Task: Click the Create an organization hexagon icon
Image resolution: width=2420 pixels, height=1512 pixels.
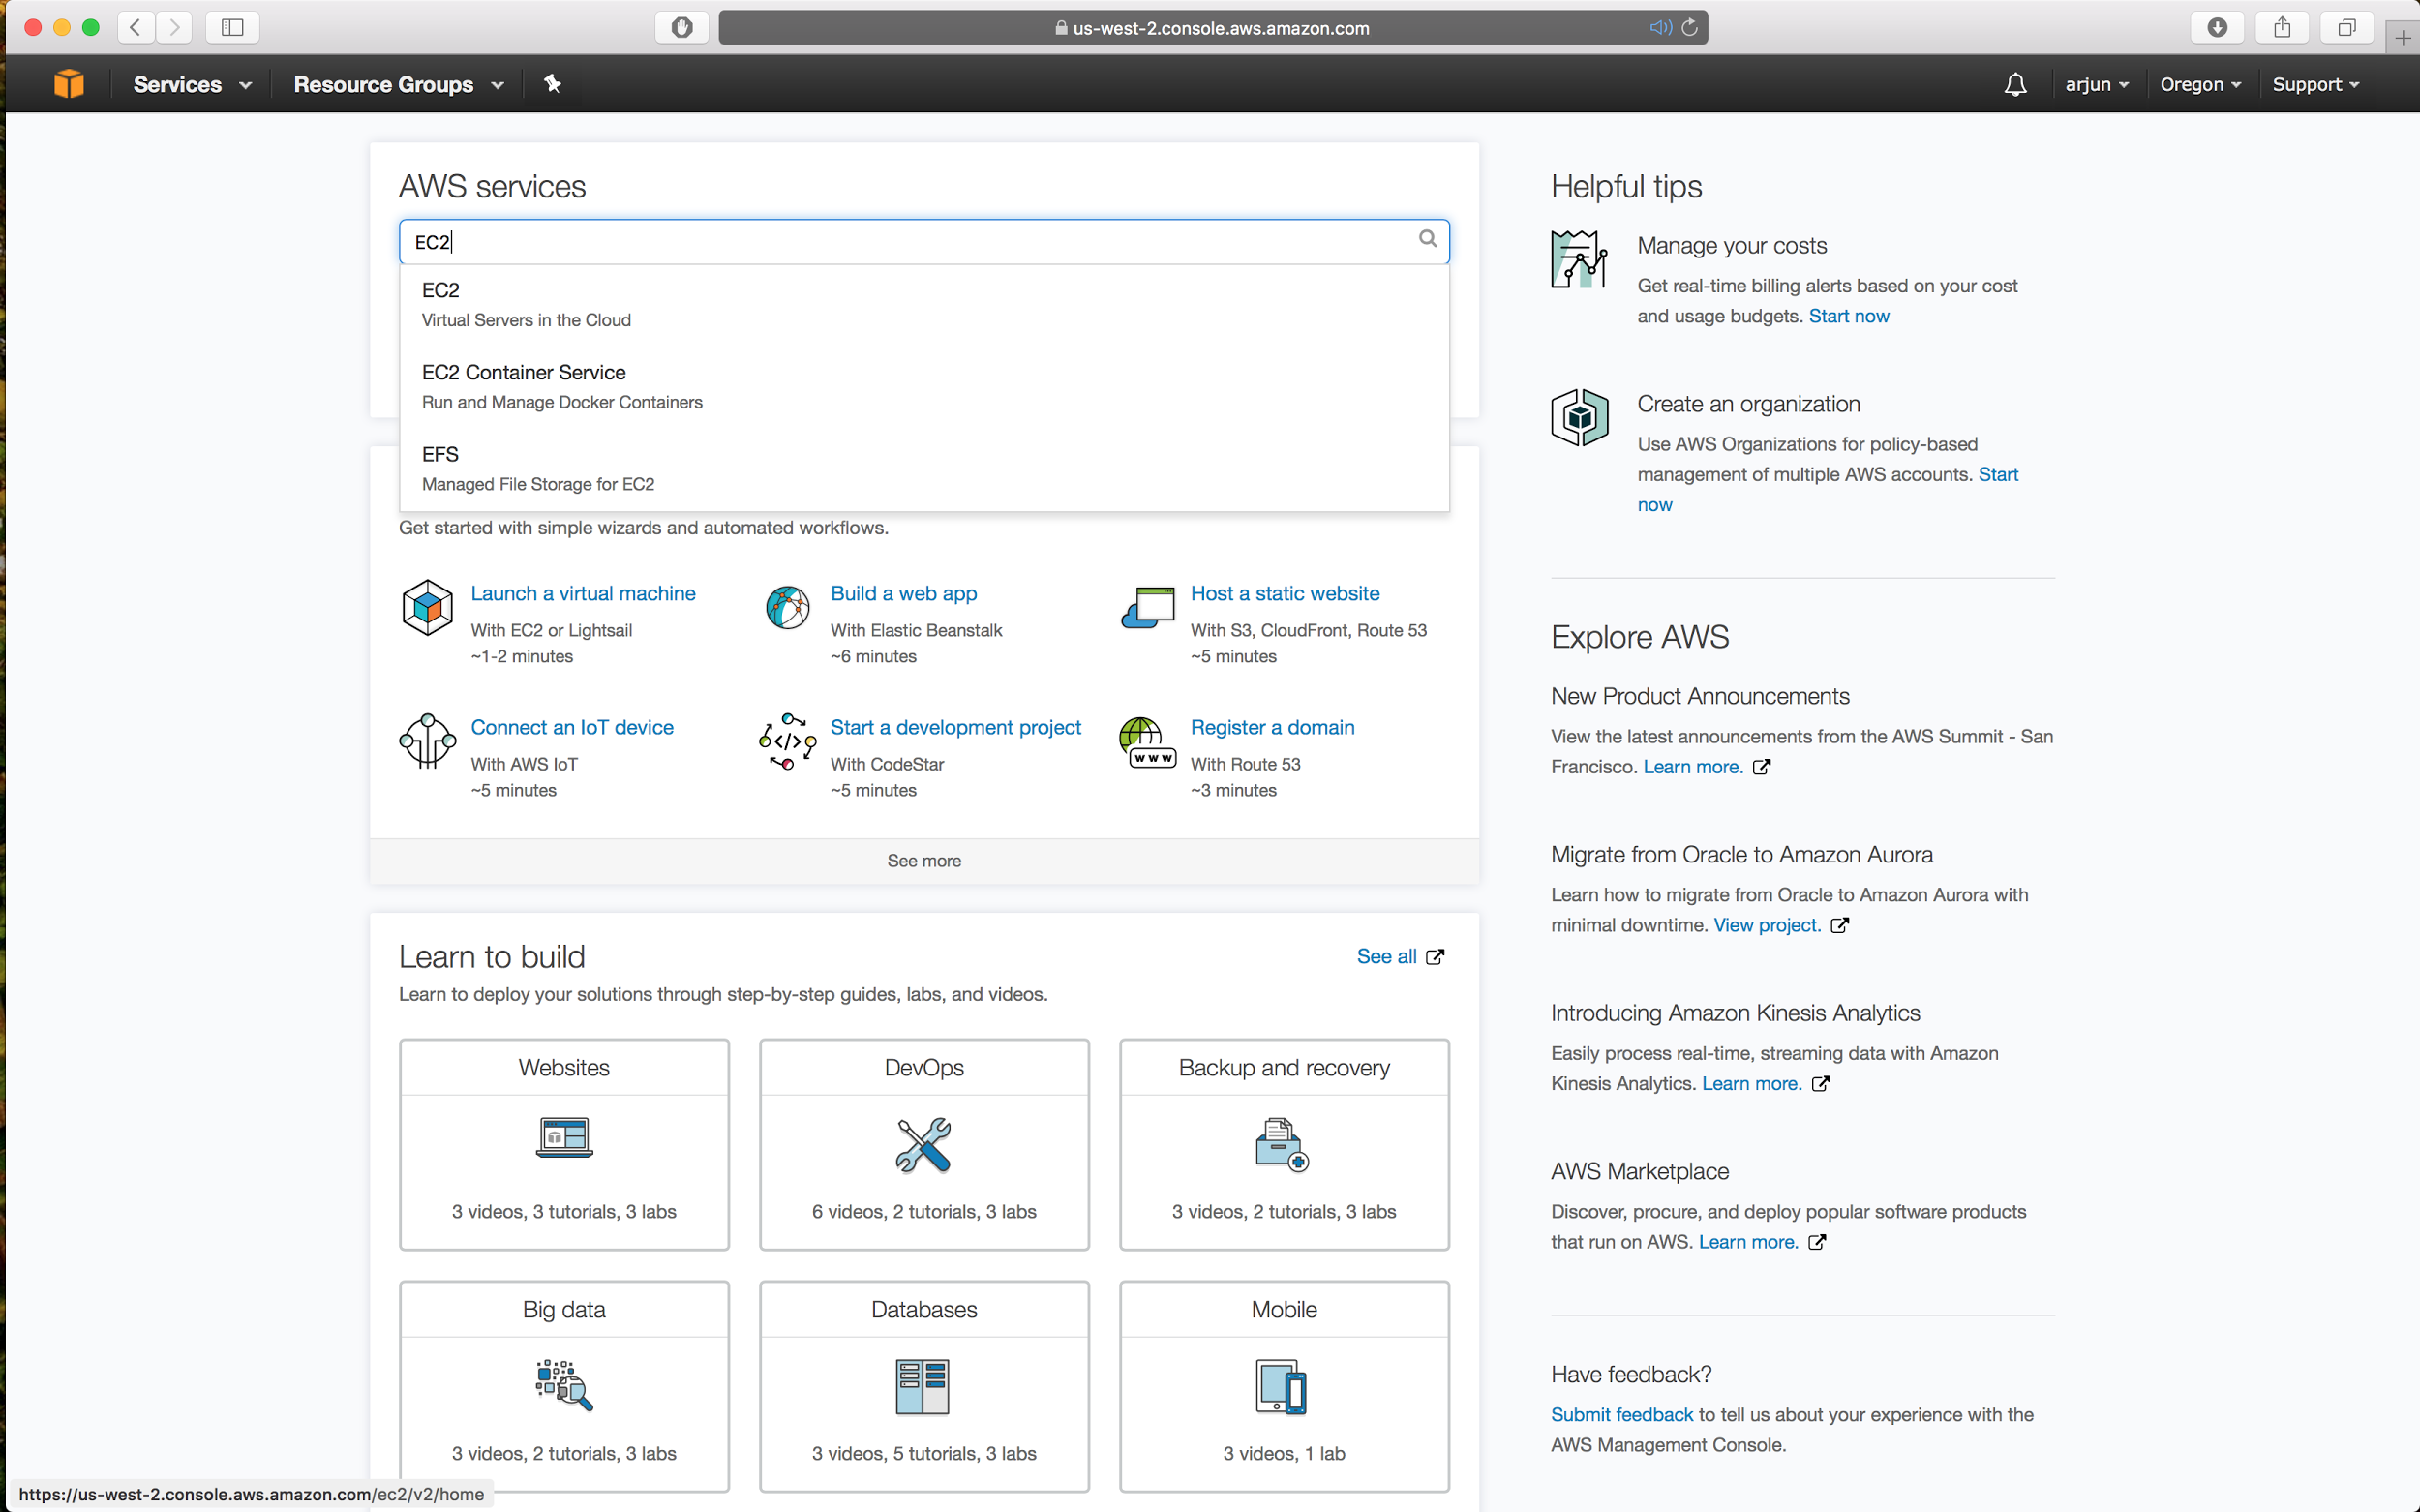Action: pos(1579,417)
